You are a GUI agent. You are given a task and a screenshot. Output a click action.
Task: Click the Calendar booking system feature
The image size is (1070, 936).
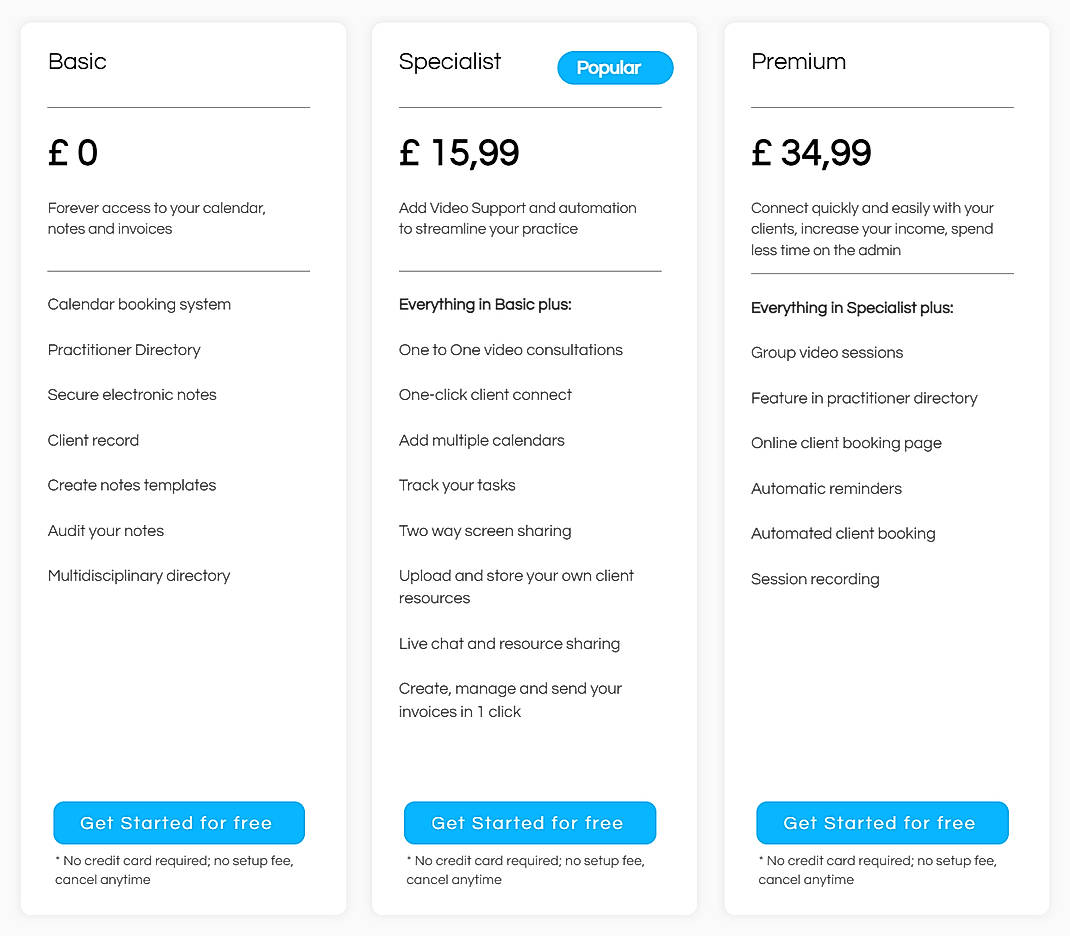139,304
